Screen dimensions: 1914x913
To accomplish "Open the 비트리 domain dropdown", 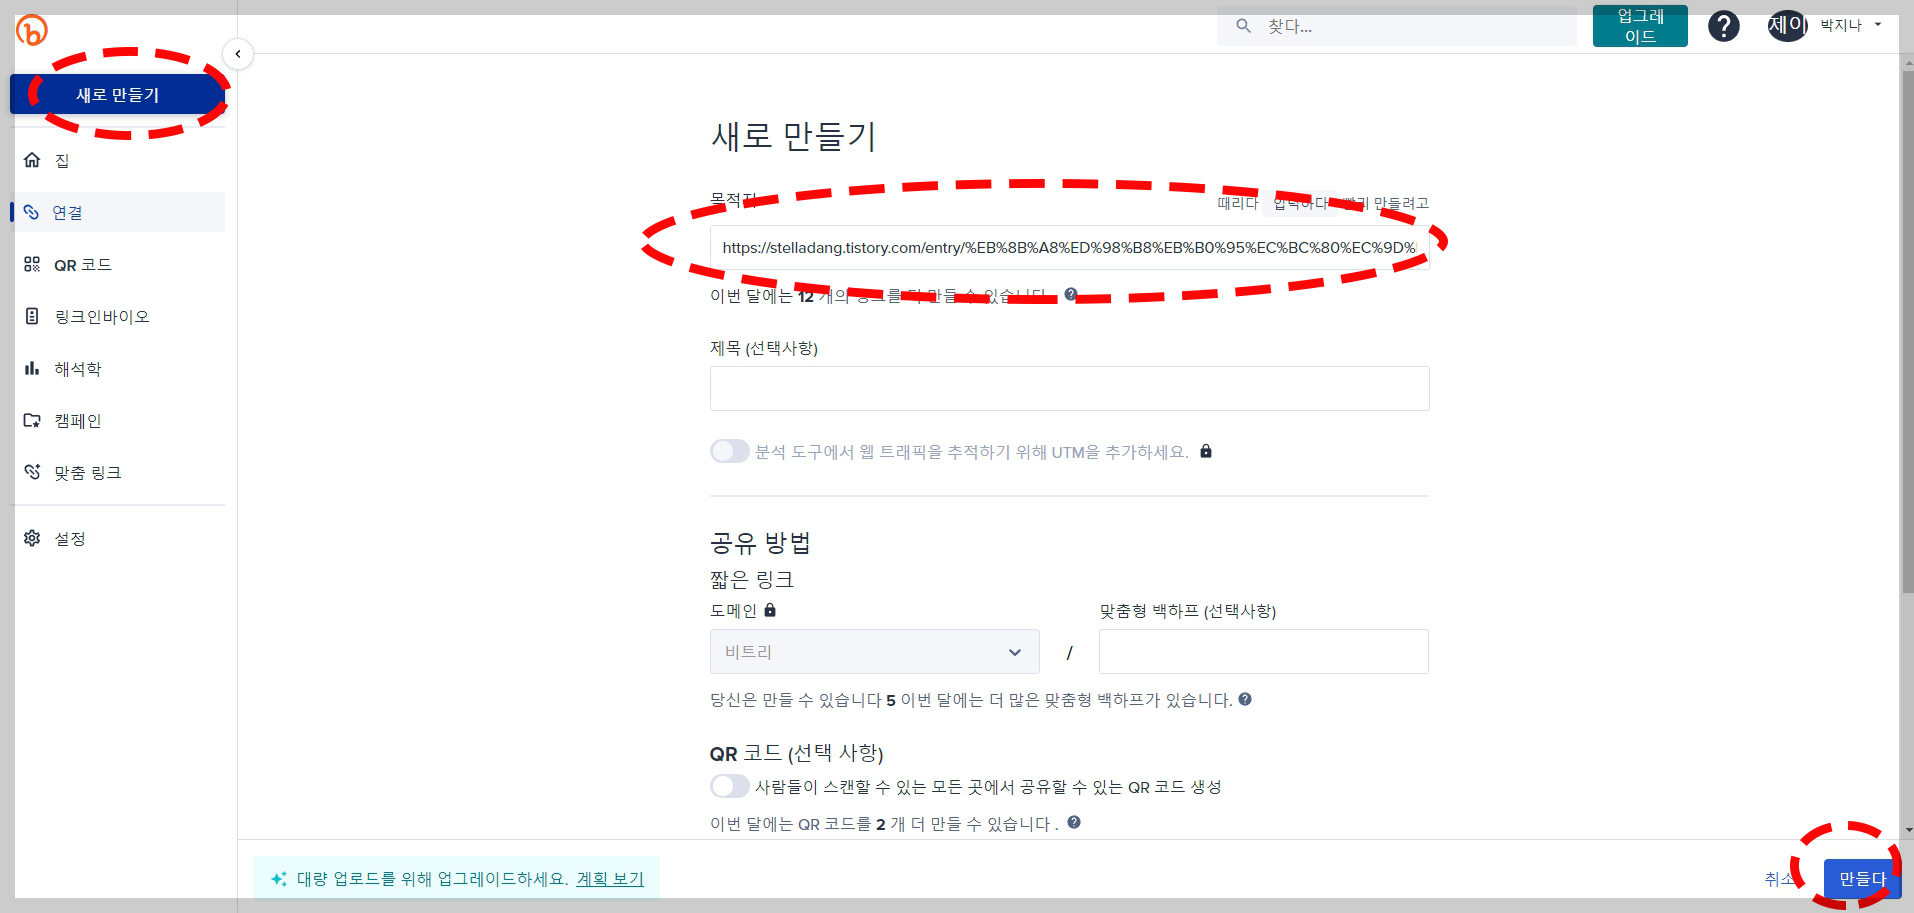I will [873, 651].
